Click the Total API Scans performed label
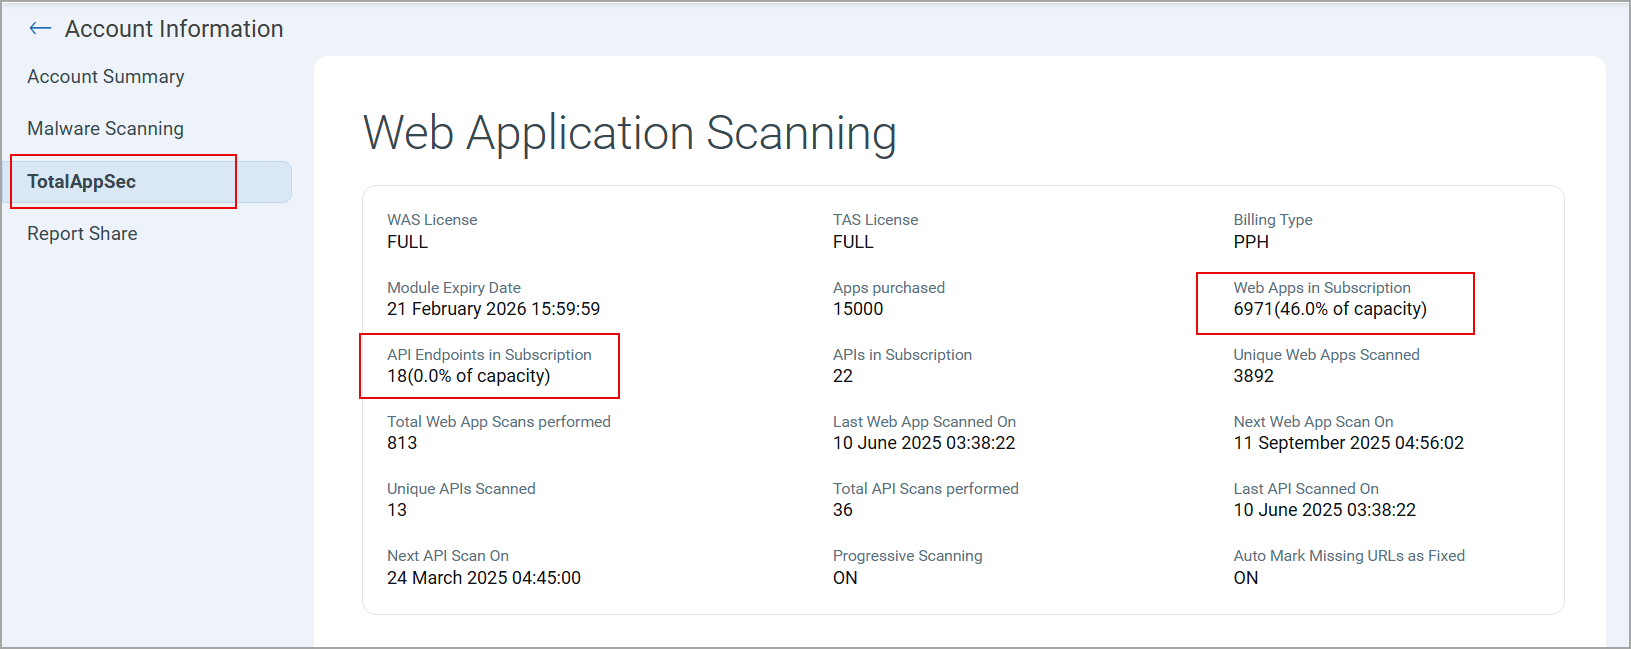Viewport: 1631px width, 649px height. coord(926,489)
